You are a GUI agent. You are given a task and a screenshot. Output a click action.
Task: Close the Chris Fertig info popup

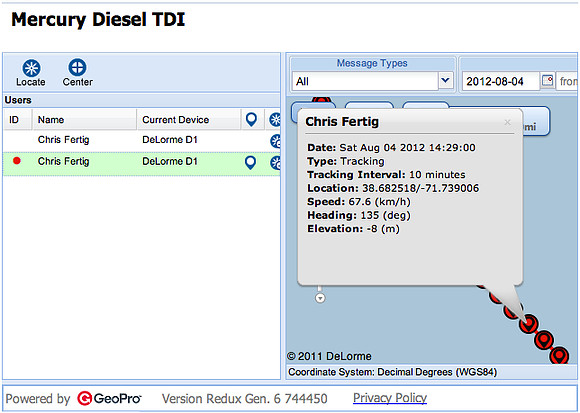pos(508,122)
